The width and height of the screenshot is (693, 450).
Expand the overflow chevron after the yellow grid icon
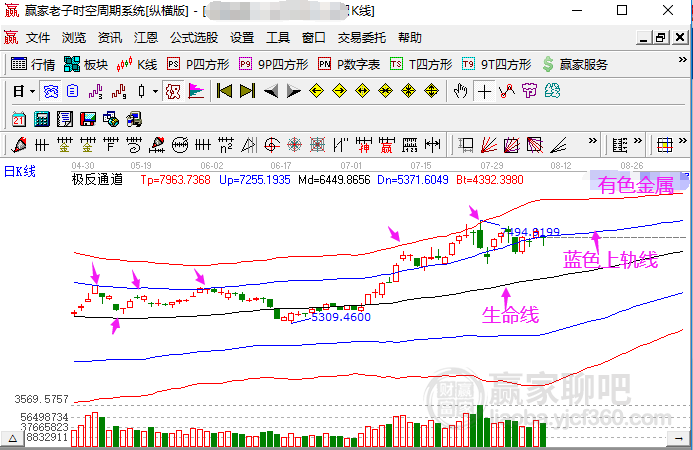(x=682, y=141)
